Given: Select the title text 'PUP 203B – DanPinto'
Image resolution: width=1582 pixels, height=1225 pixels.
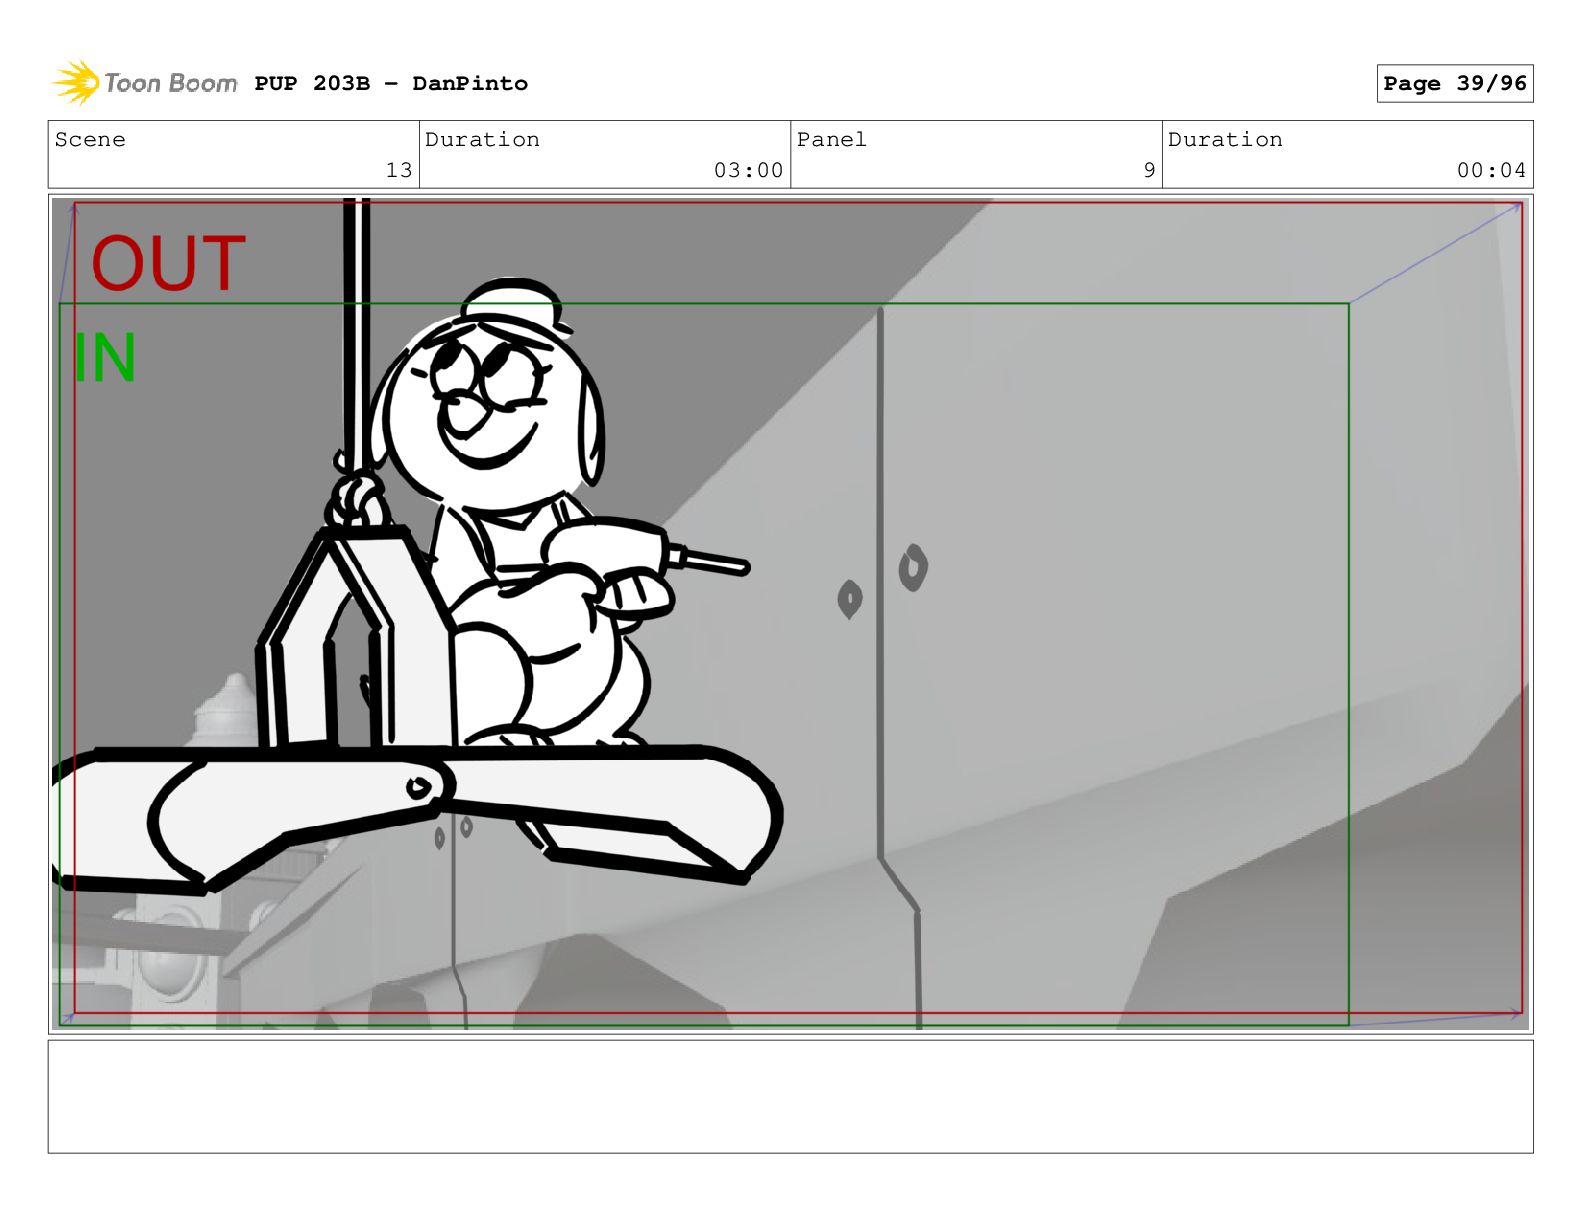Looking at the screenshot, I should [391, 83].
